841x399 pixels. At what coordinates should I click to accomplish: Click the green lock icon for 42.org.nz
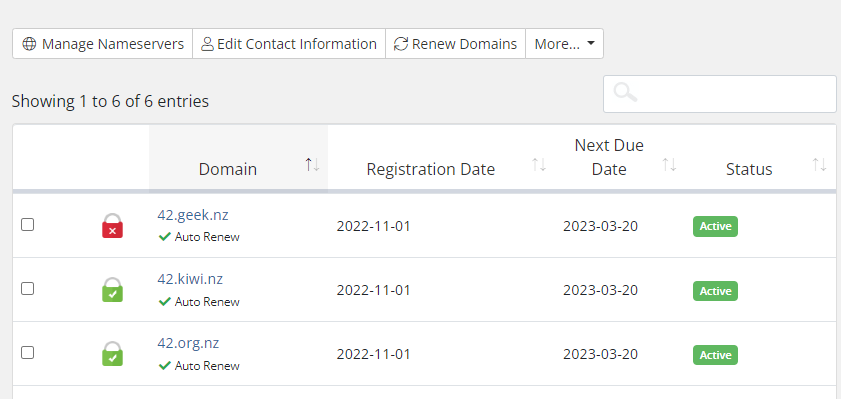tap(113, 354)
